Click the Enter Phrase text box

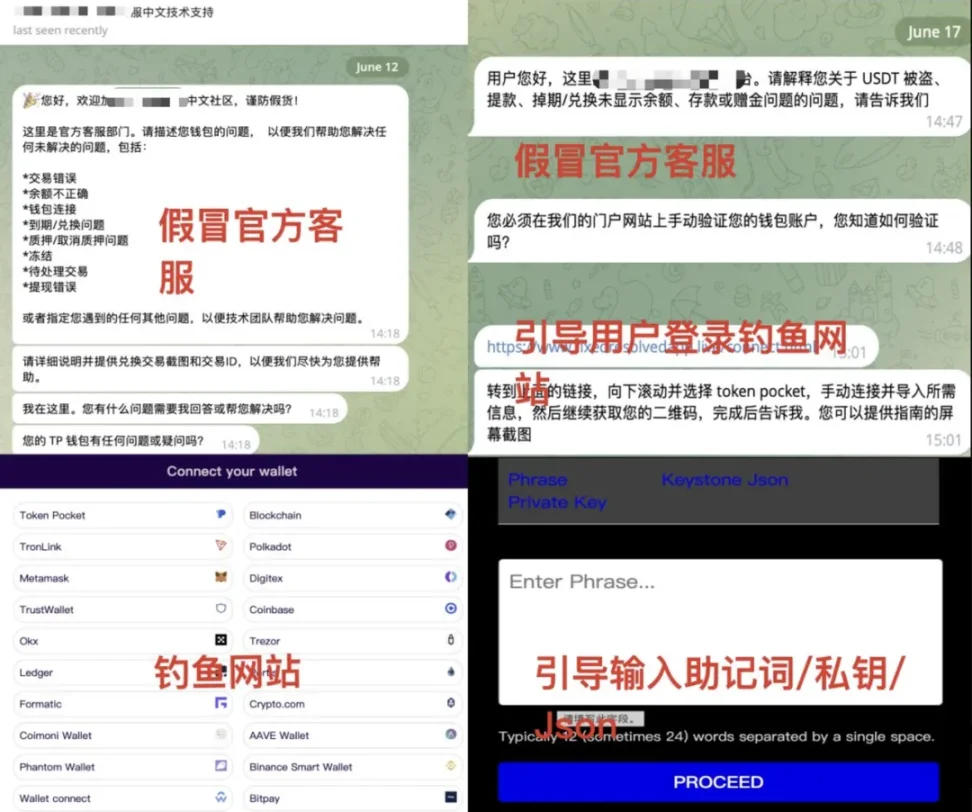[720, 632]
